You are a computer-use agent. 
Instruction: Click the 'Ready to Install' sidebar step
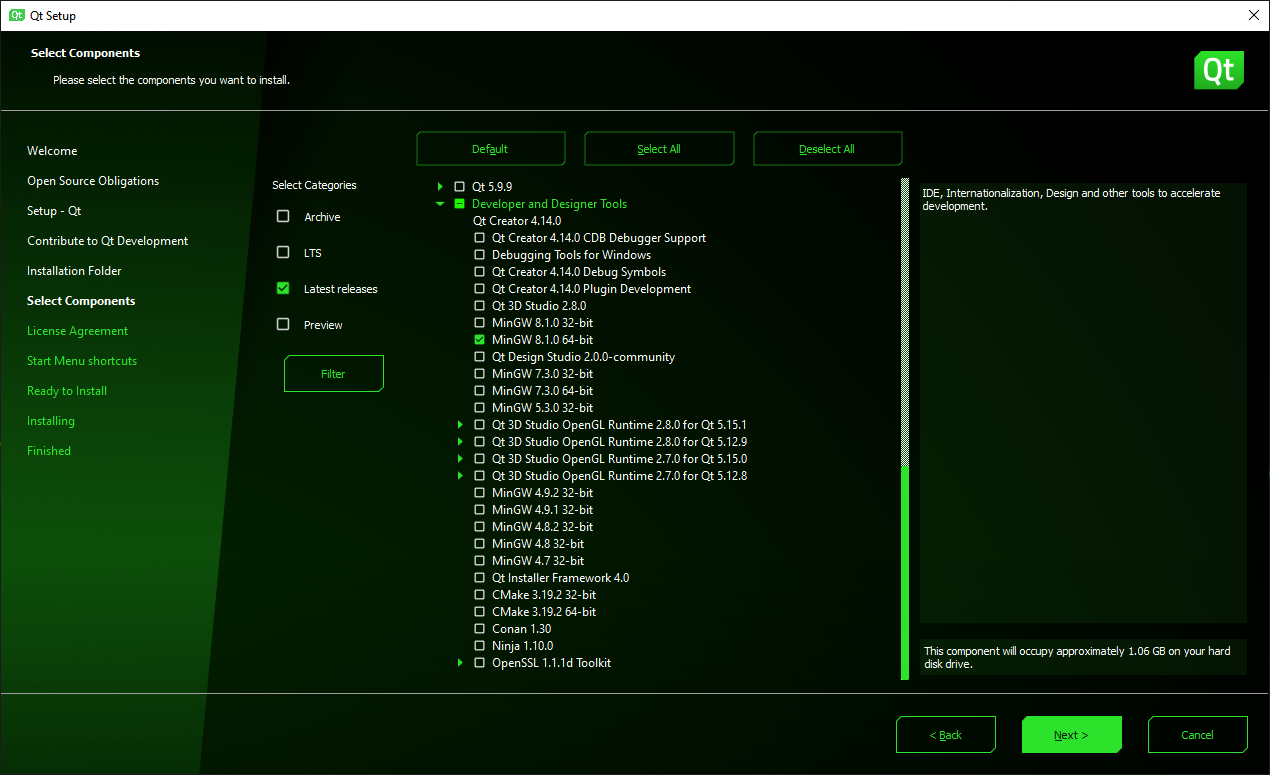tap(67, 391)
